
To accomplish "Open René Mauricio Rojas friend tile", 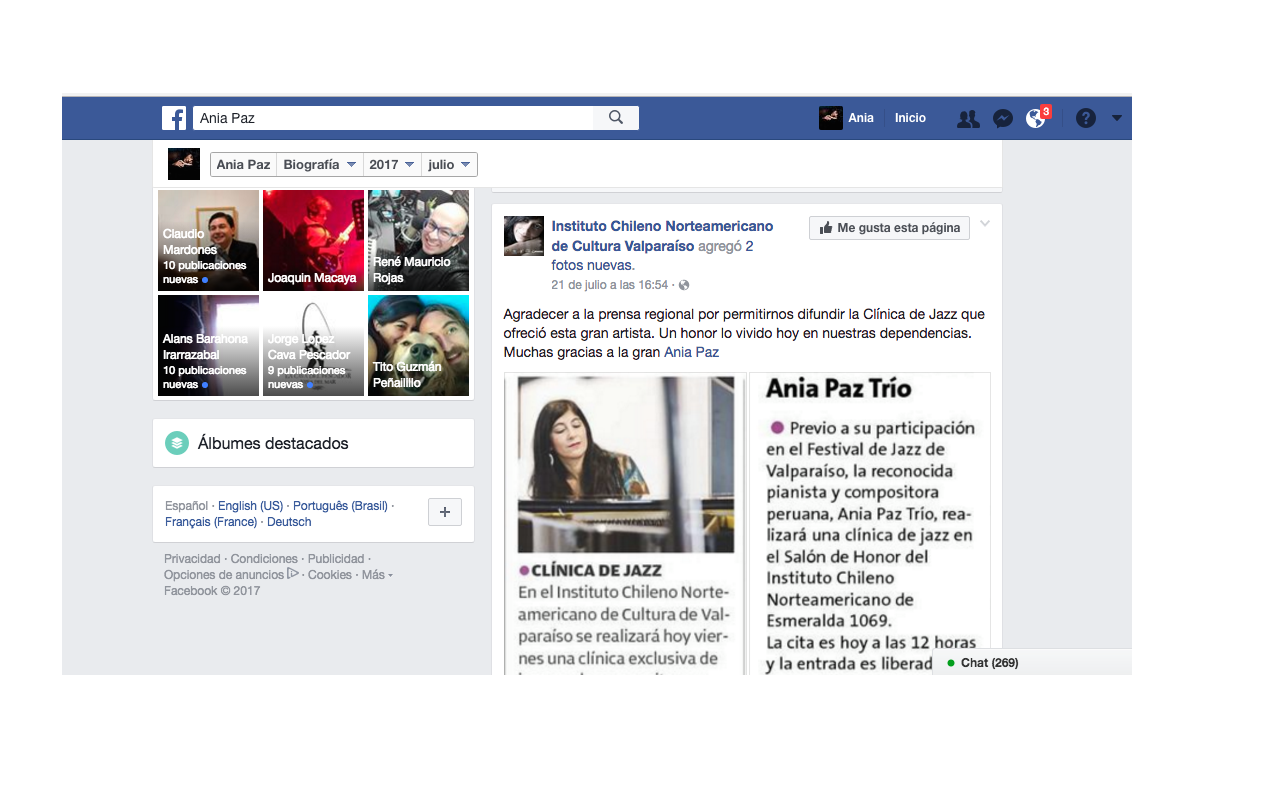I will tap(418, 240).
